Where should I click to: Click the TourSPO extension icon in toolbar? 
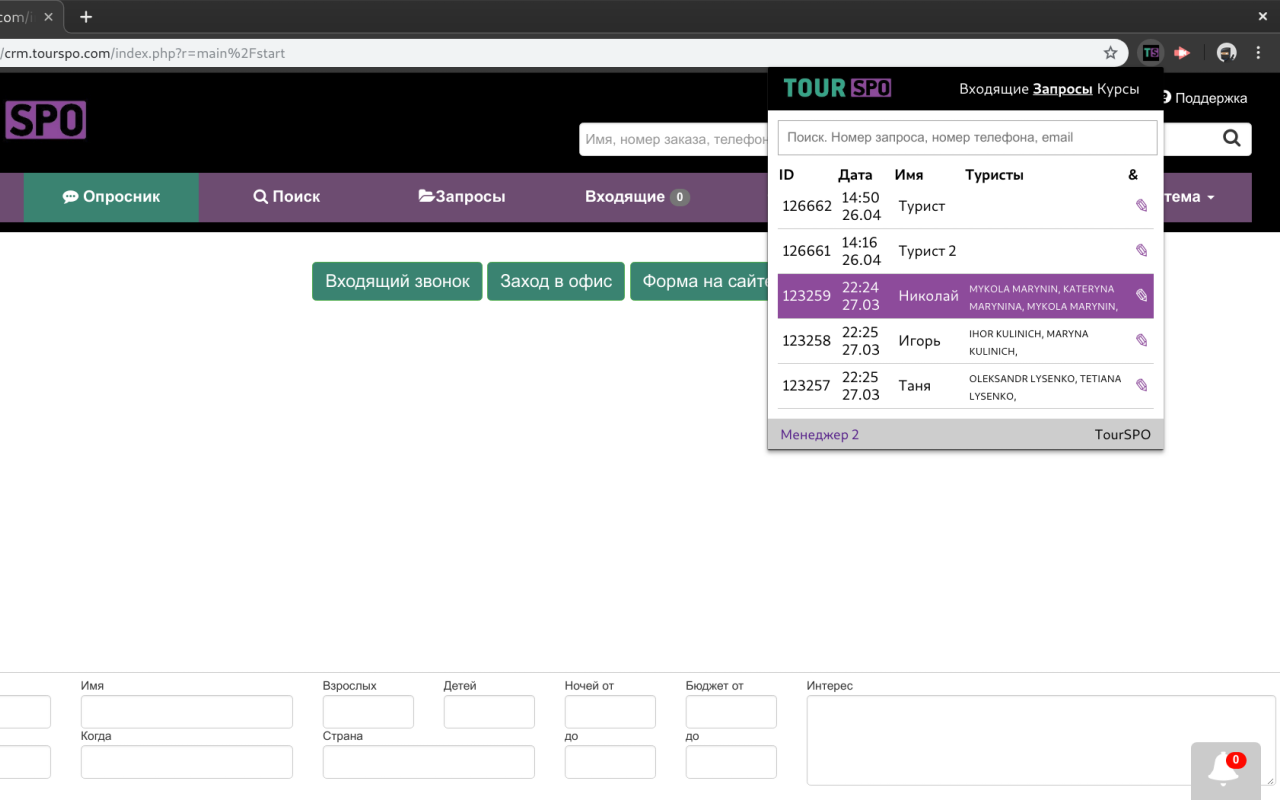click(1151, 53)
